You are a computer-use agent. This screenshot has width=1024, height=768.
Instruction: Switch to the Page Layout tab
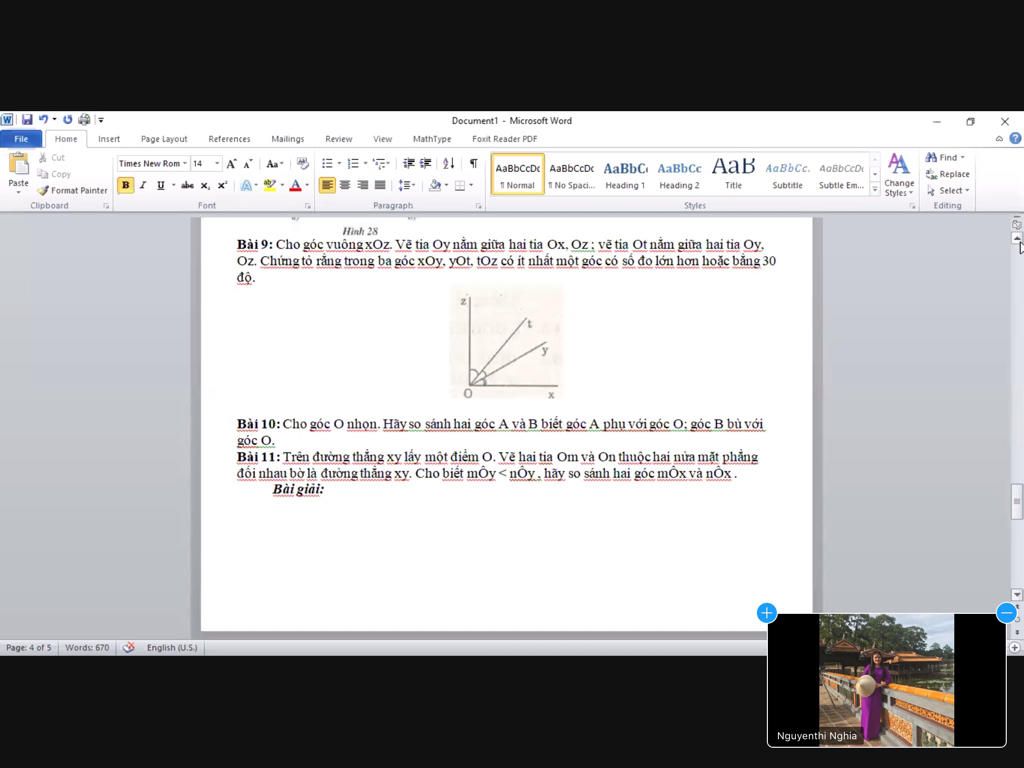pos(164,139)
